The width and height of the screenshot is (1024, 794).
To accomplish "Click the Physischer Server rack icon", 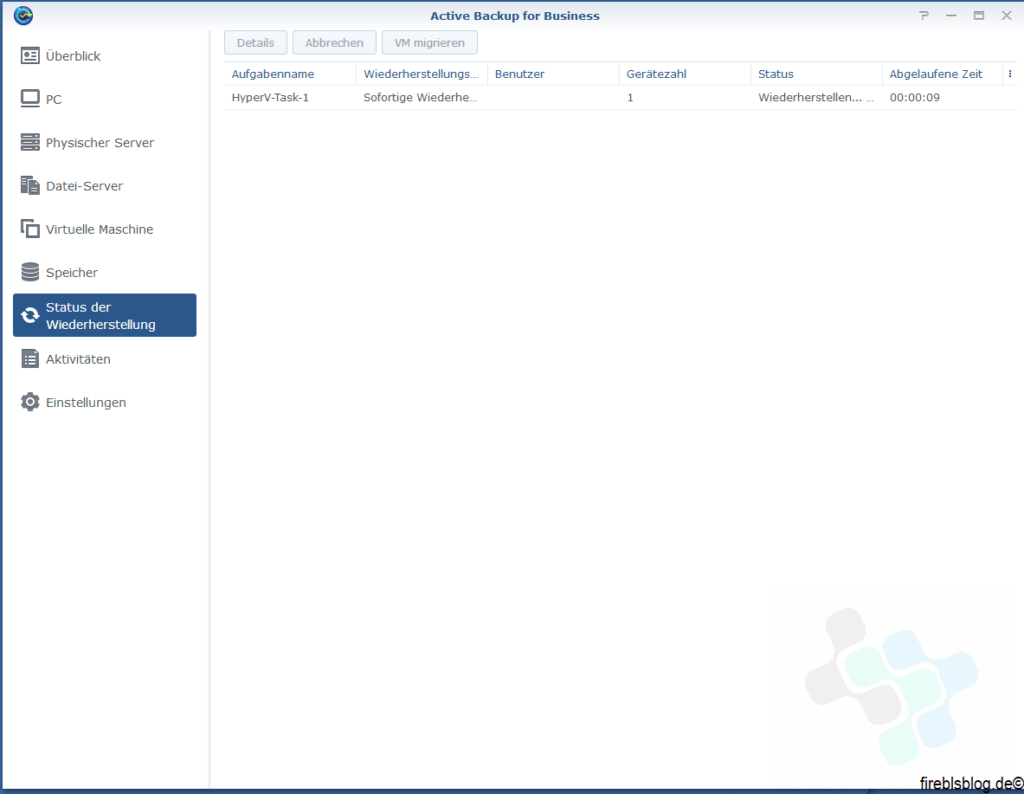I will [30, 142].
